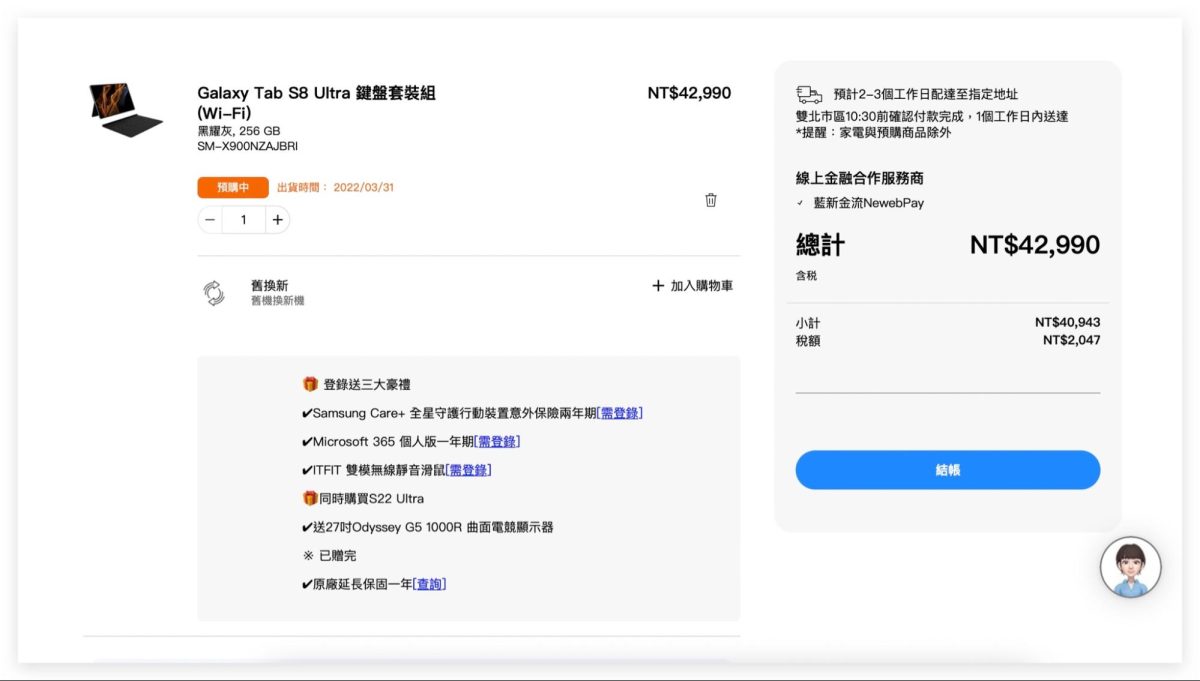
Task: Click the 稅額 tax label
Action: point(808,341)
